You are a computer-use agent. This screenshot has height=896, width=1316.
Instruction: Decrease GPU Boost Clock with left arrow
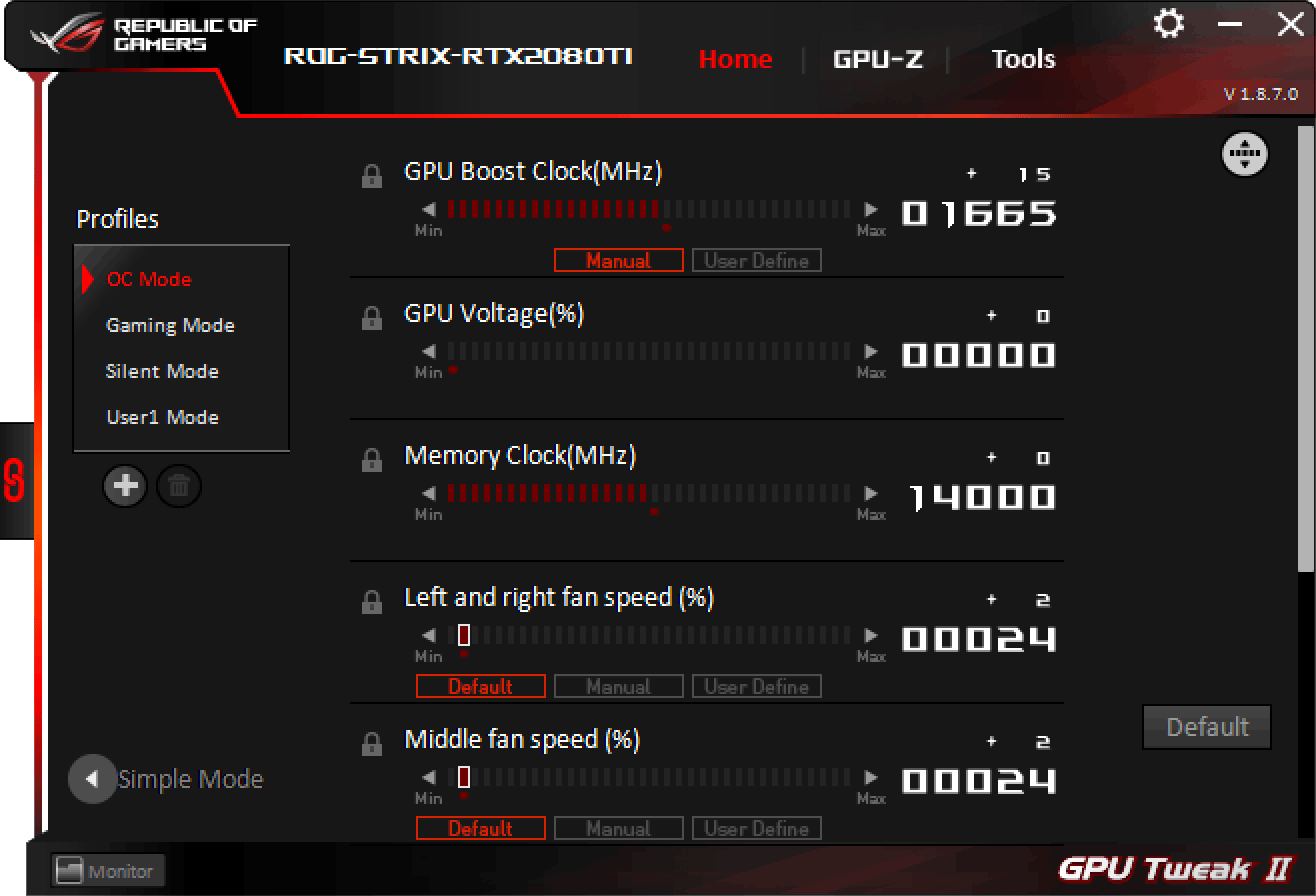[x=429, y=210]
